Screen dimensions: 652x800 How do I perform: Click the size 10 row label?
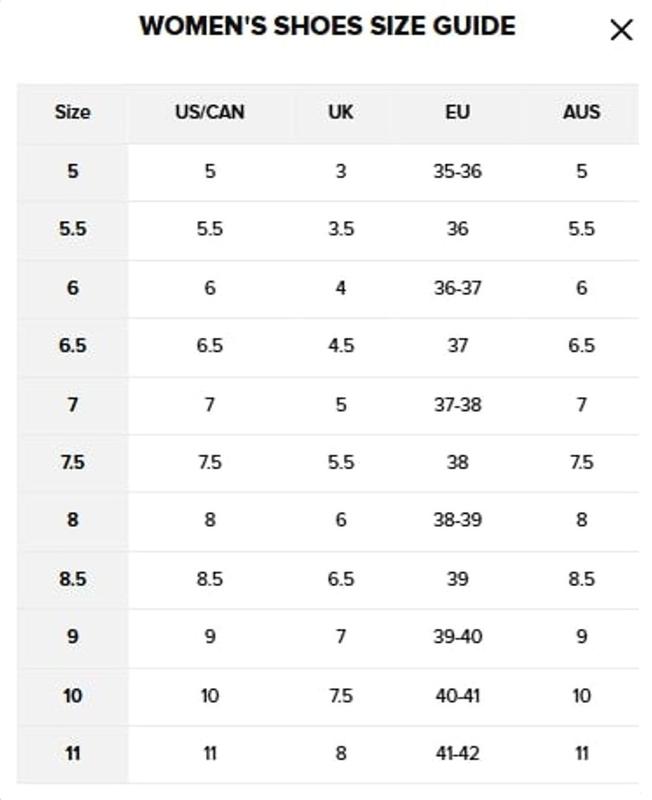(72, 696)
